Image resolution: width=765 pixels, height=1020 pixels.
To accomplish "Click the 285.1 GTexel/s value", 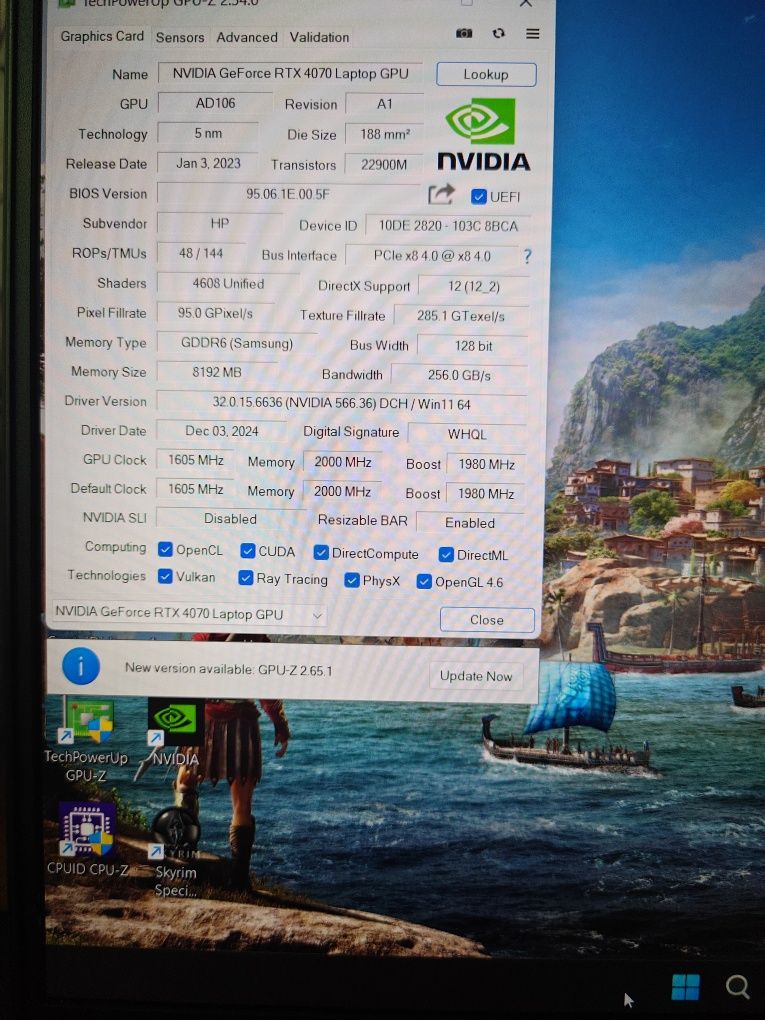I will click(x=461, y=316).
